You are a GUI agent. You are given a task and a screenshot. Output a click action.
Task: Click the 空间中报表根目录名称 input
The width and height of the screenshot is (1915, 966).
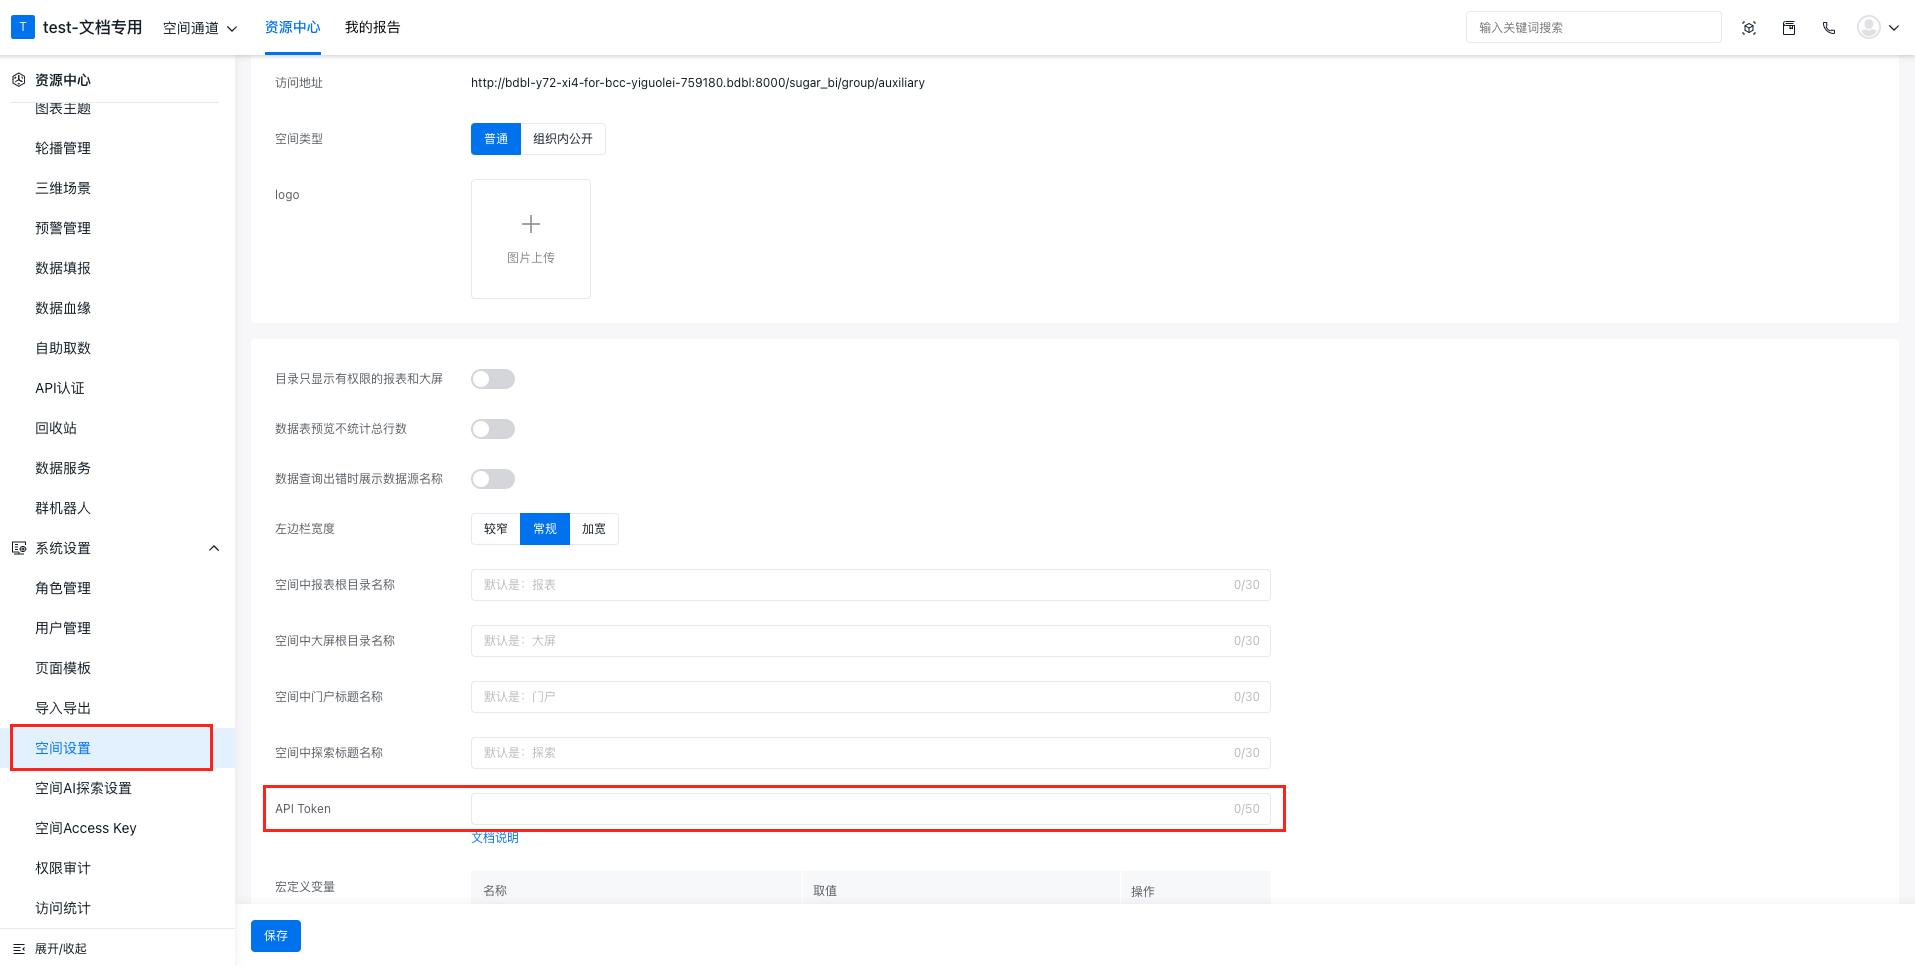click(871, 585)
